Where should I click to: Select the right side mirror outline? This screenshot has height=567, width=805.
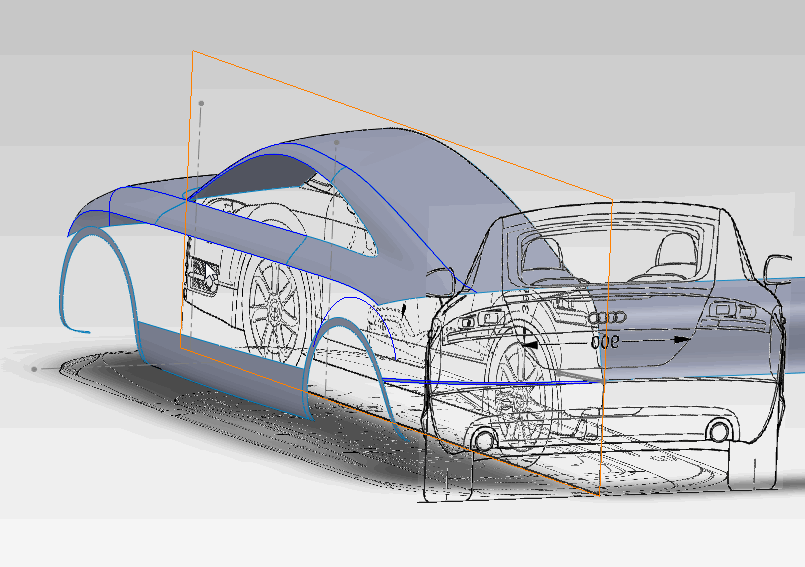[776, 266]
